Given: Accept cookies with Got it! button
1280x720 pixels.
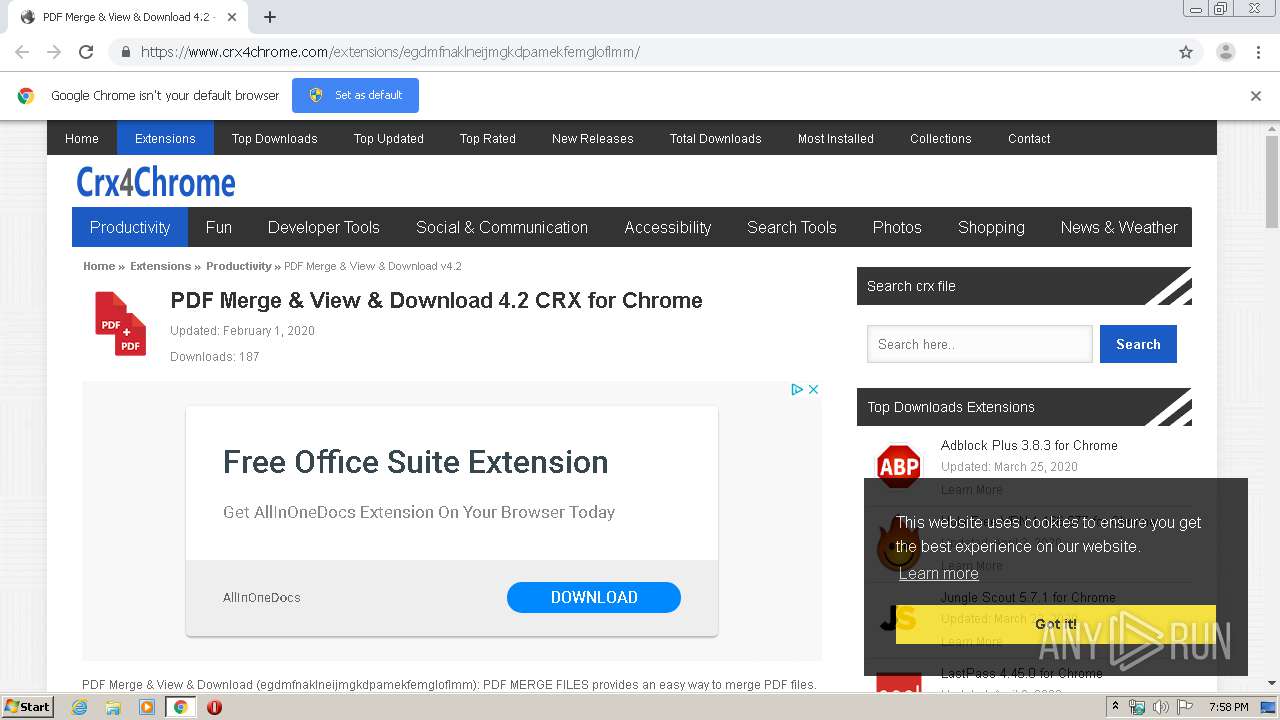Looking at the screenshot, I should coord(1056,624).
